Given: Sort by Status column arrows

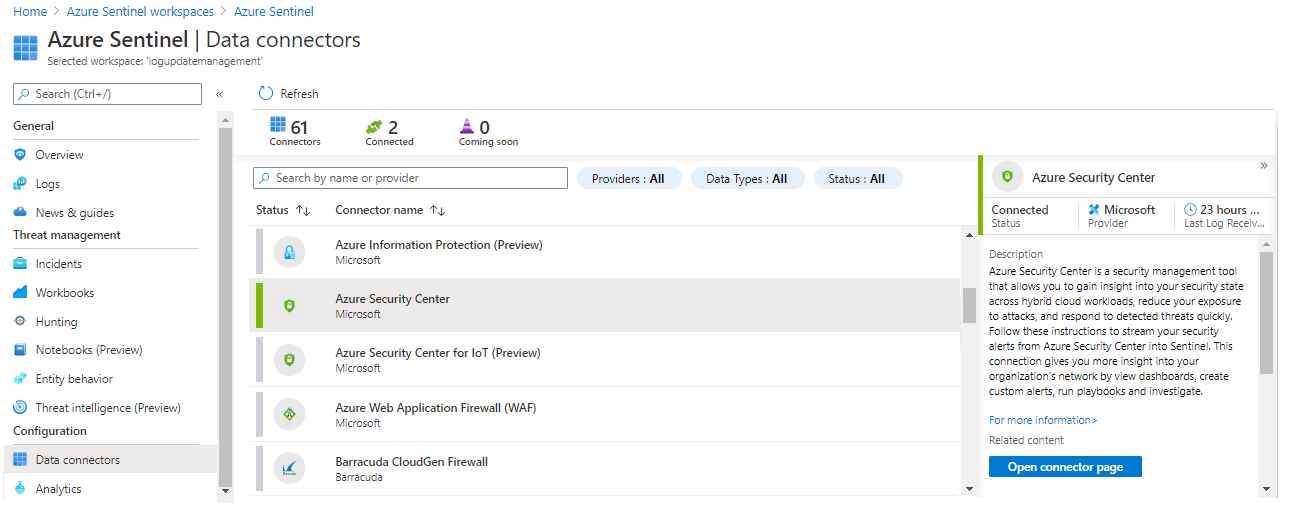Looking at the screenshot, I should pyautogui.click(x=304, y=210).
